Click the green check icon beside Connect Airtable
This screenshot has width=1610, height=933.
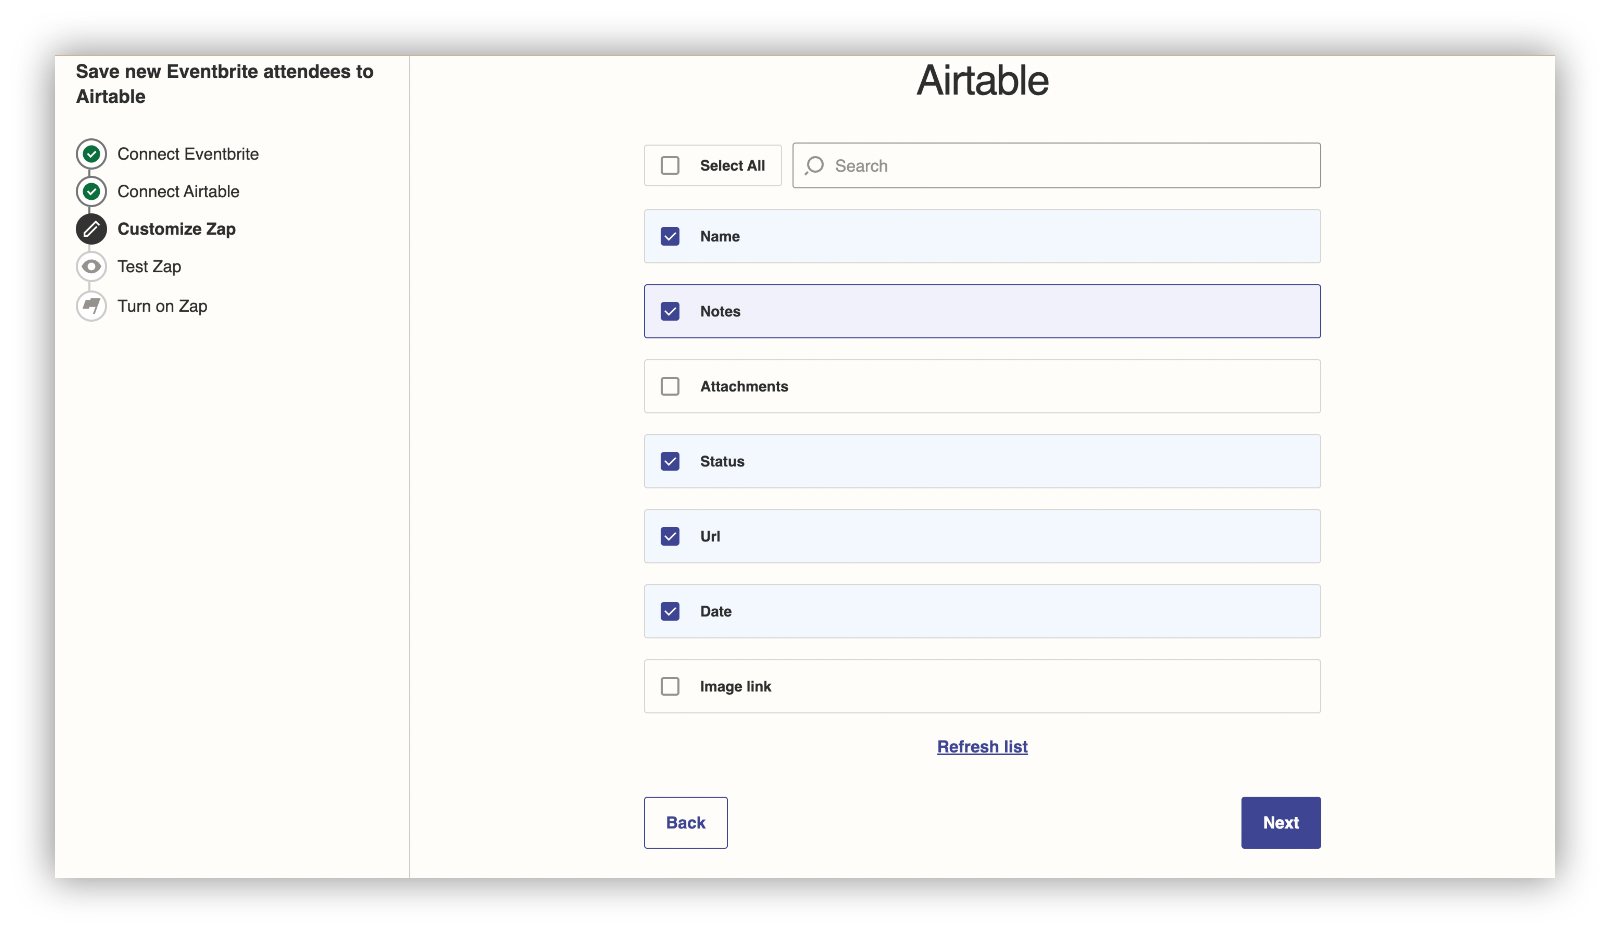coord(91,191)
